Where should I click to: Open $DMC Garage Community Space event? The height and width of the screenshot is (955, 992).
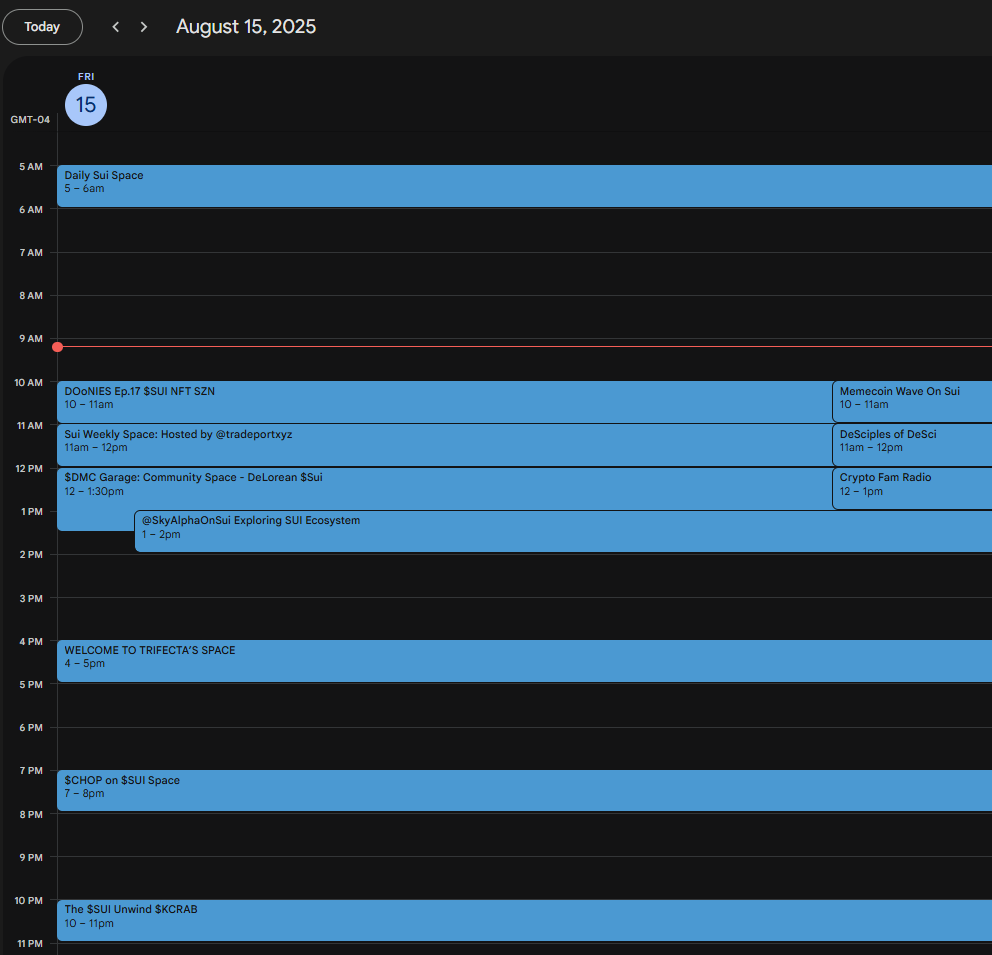point(445,488)
